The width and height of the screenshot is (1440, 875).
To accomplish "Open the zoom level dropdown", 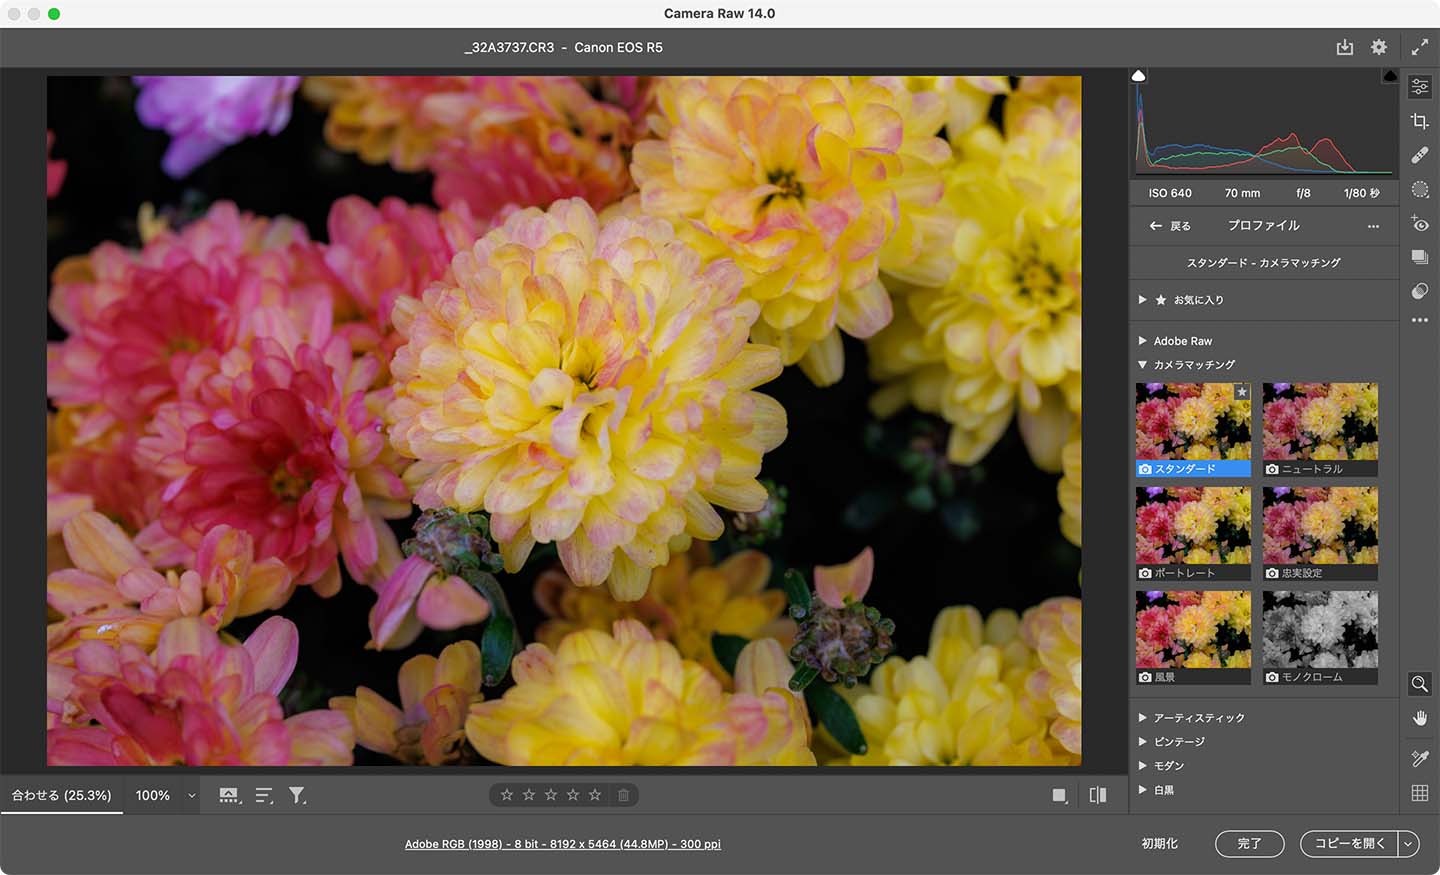I will 190,795.
